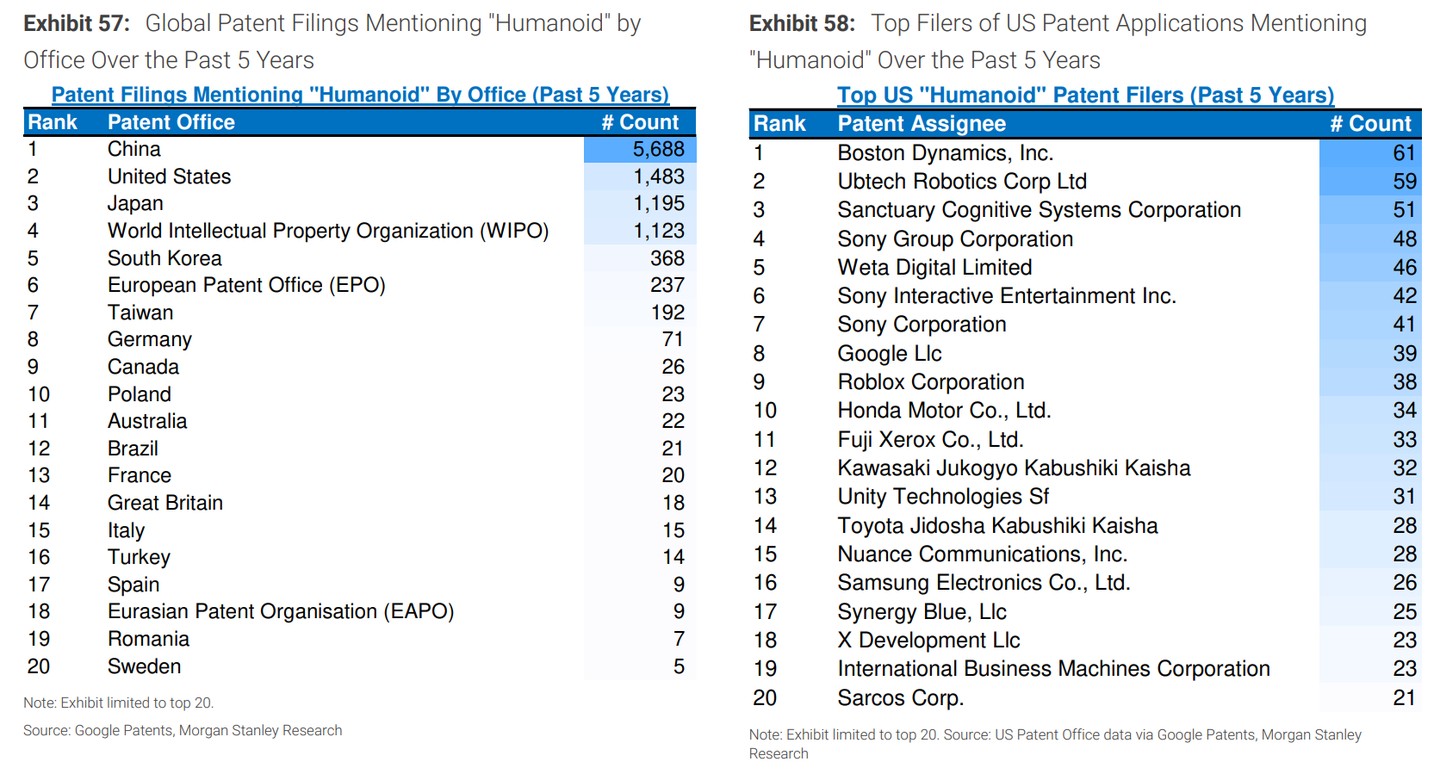Click the 'Patent Office' column header

tap(171, 122)
